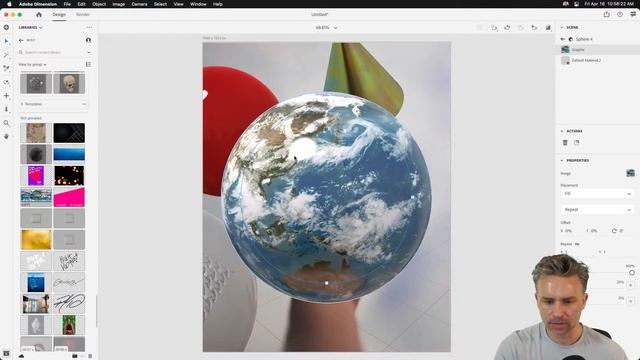This screenshot has width=640, height=360.
Task: Switch to the Design tab
Action: point(59,15)
